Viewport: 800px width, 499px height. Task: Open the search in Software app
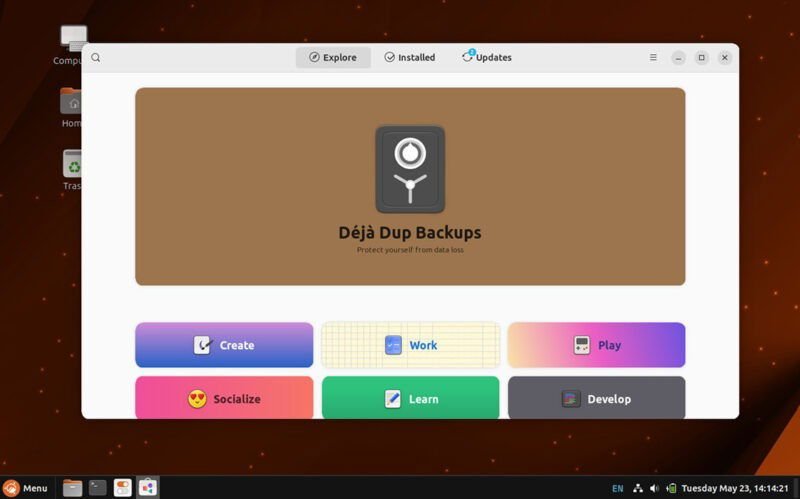click(x=96, y=58)
